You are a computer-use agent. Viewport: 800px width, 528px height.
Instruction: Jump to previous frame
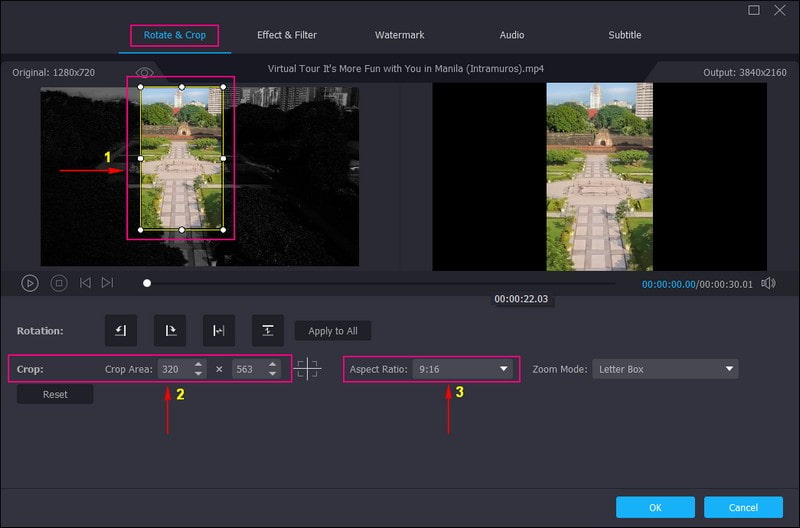tap(85, 284)
